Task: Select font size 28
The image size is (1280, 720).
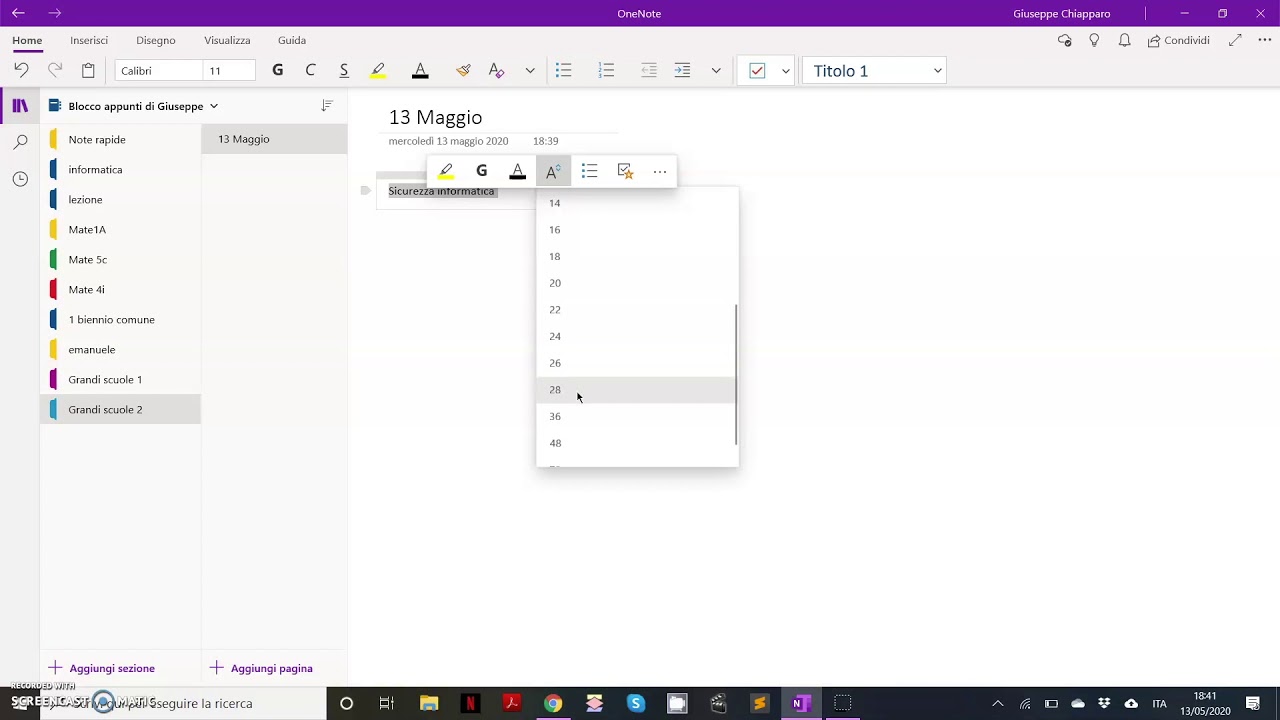Action: tap(636, 390)
